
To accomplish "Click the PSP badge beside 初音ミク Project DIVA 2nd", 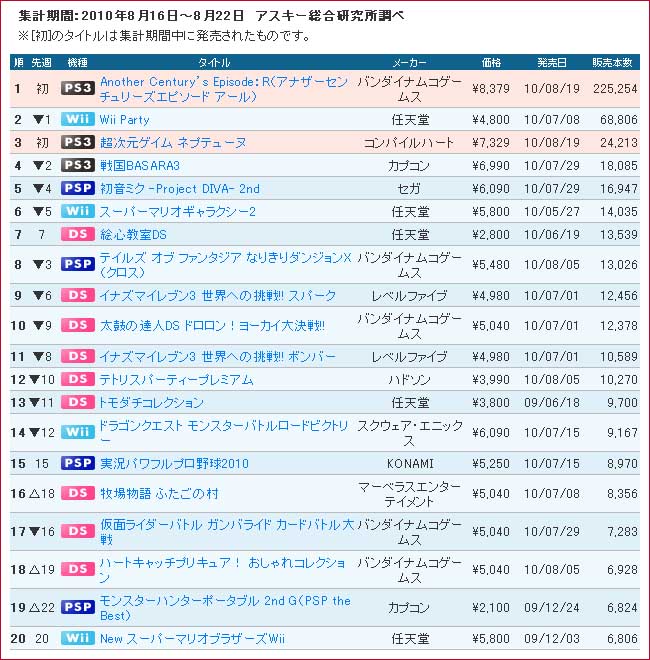I will (77, 188).
